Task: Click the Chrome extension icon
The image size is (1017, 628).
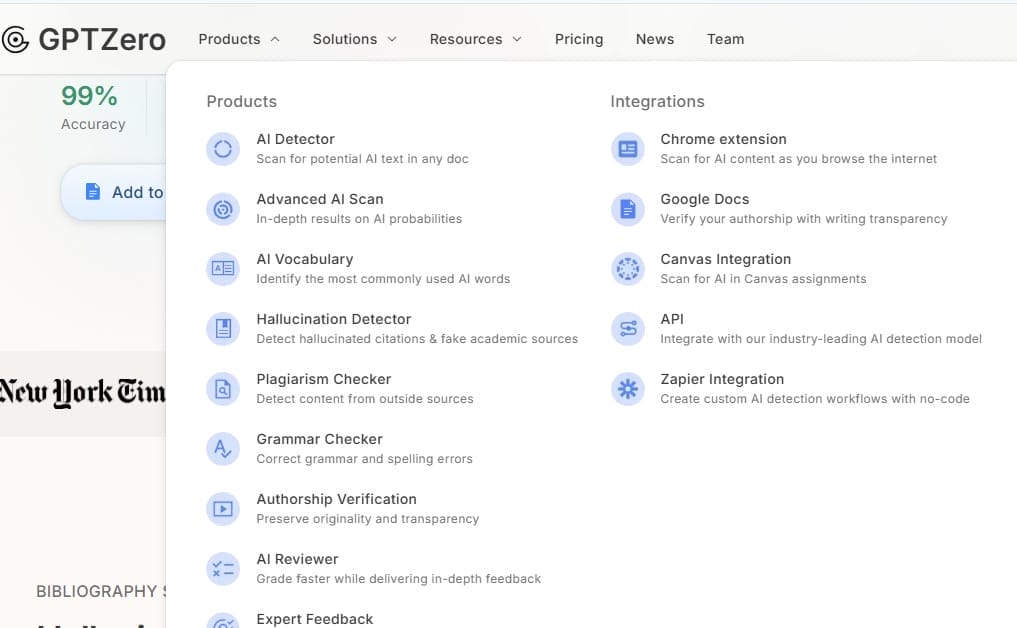Action: coord(627,149)
